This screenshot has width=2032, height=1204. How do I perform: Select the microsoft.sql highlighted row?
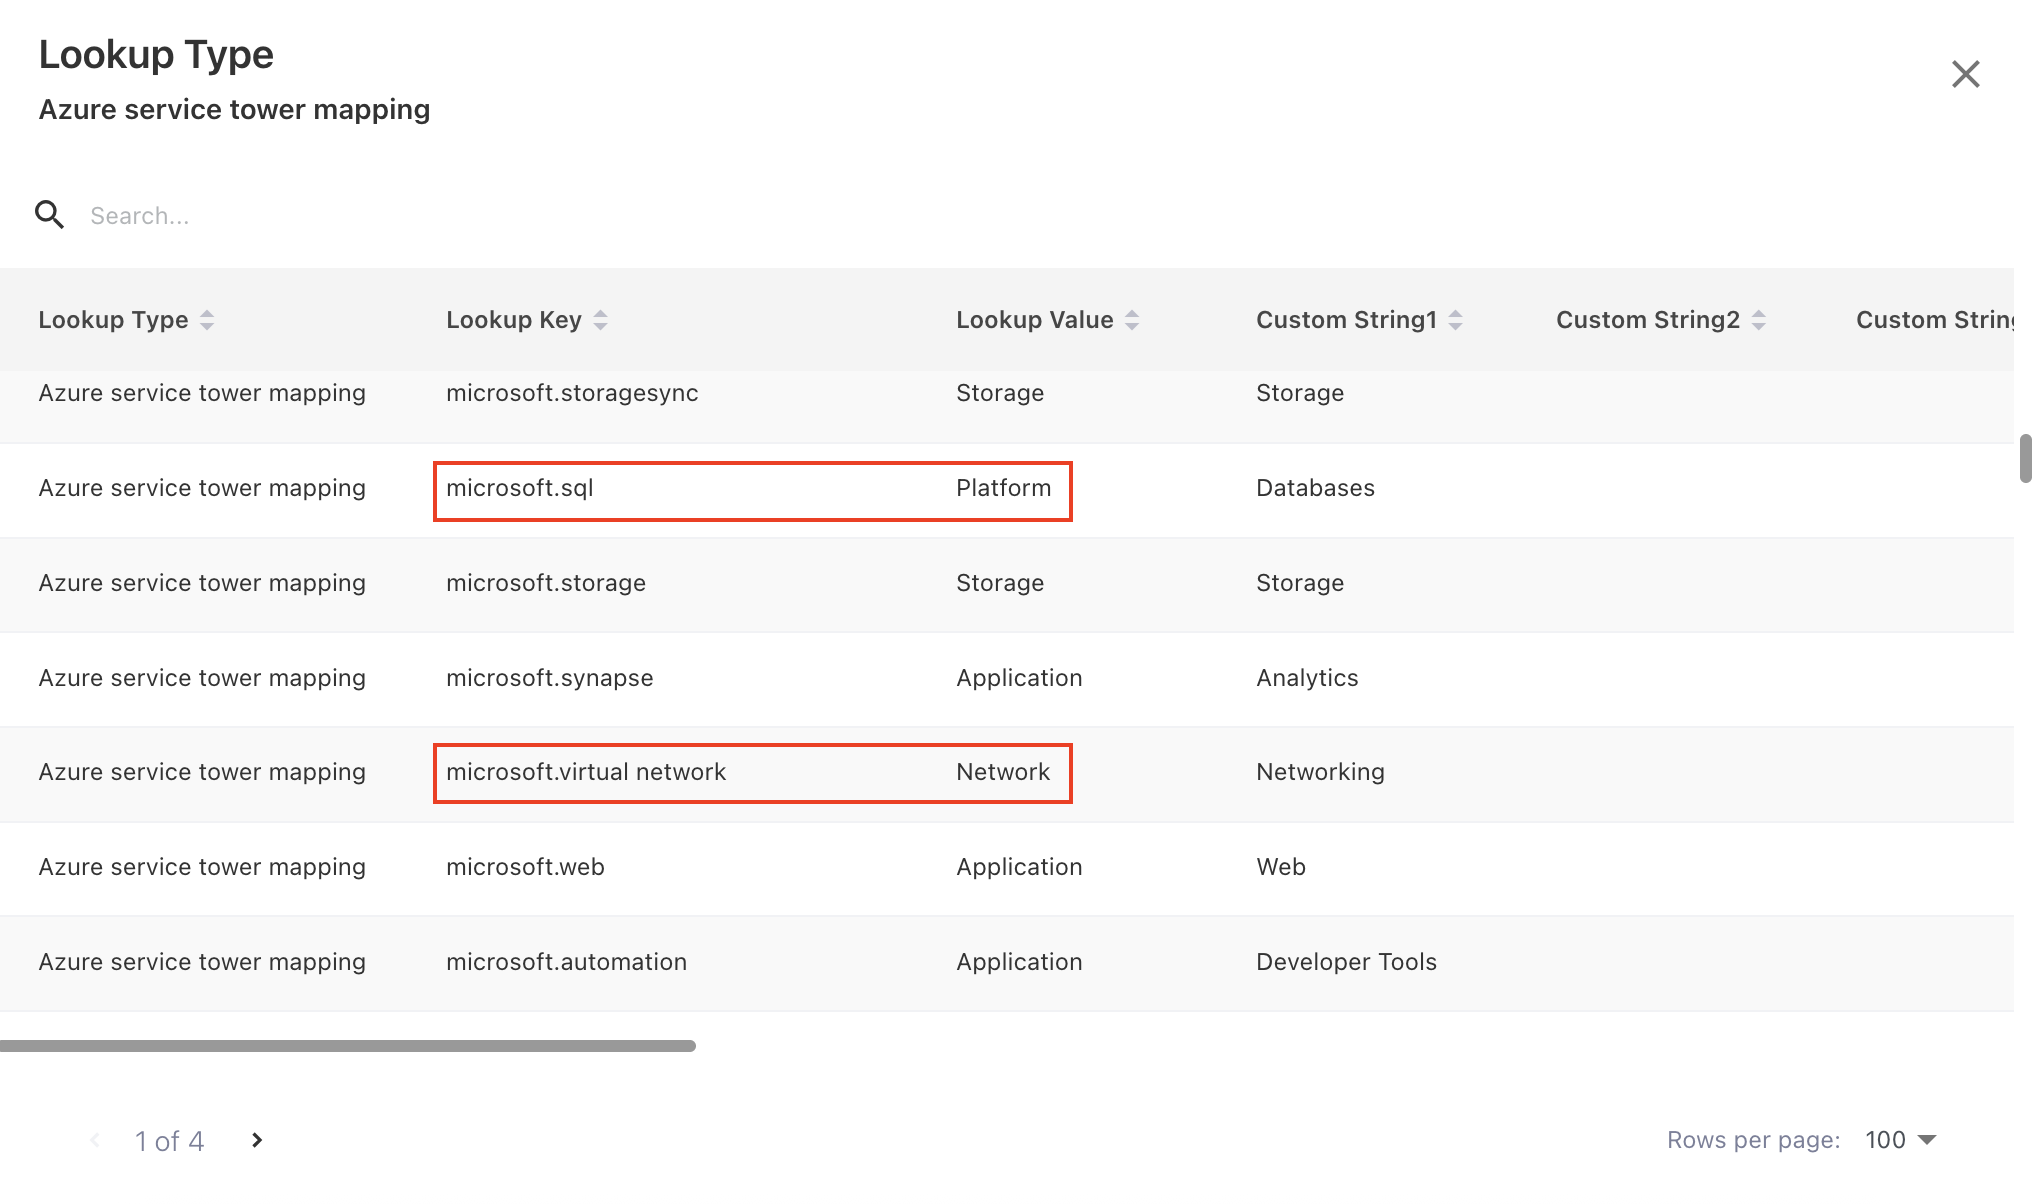pos(752,490)
